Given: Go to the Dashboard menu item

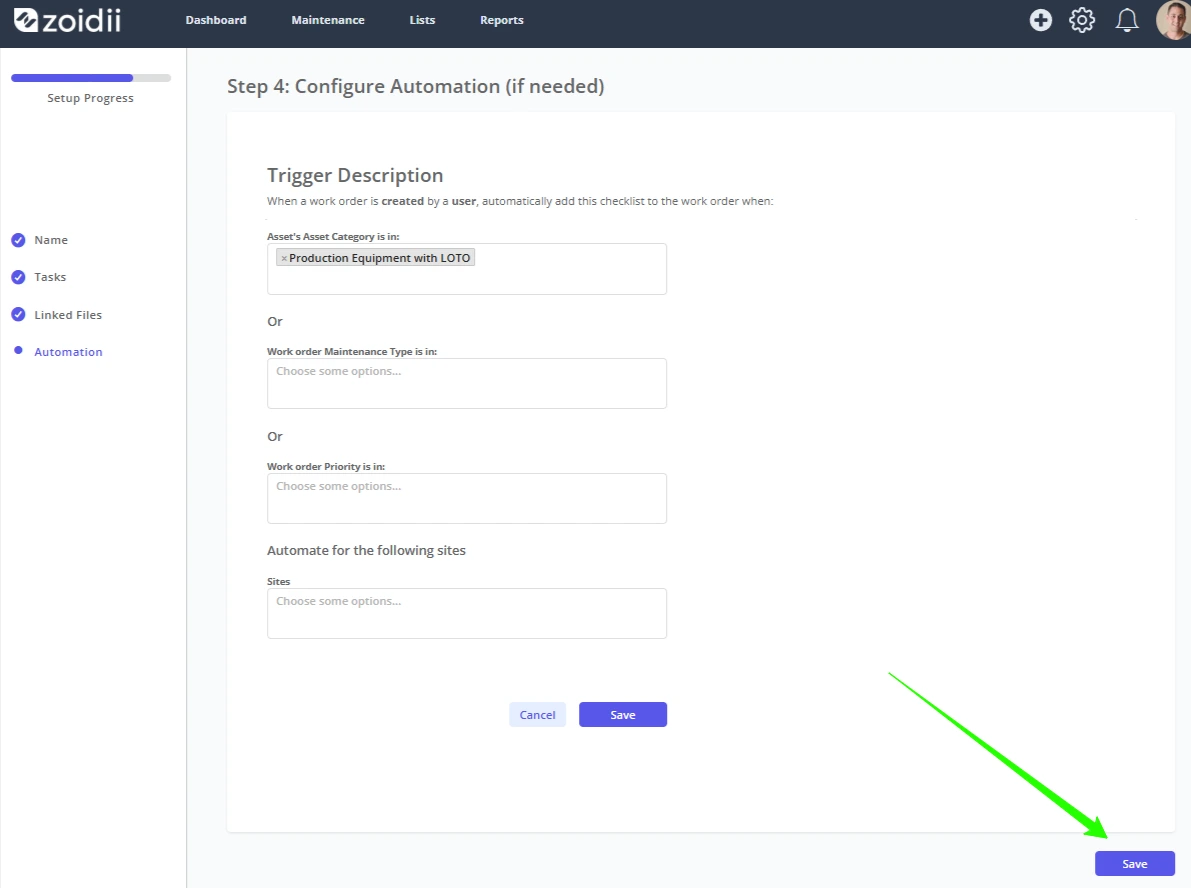Looking at the screenshot, I should click(x=216, y=20).
